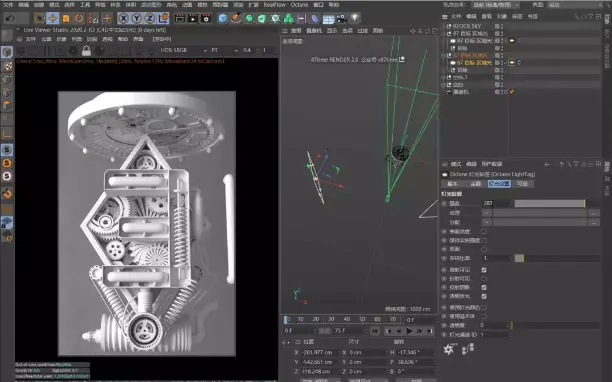Image resolution: width=612 pixels, height=382 pixels.
Task: Open the HDR sRGB dropdown
Action: point(183,50)
